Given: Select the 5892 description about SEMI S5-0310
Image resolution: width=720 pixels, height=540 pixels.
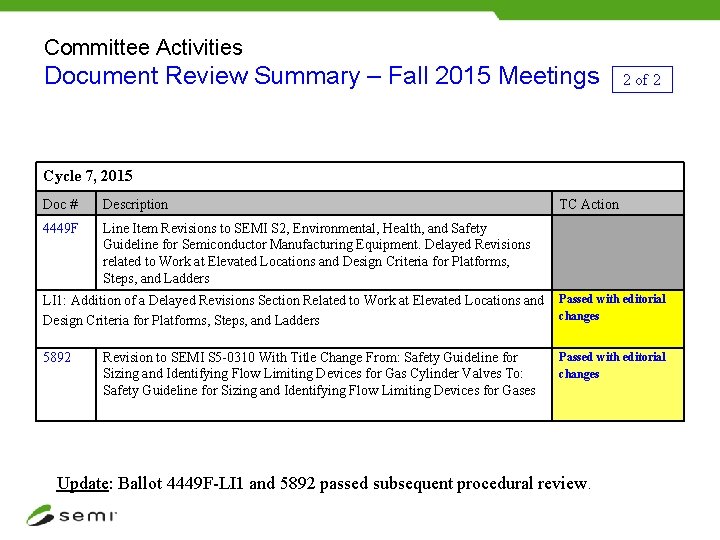Looking at the screenshot, I should tap(319, 373).
